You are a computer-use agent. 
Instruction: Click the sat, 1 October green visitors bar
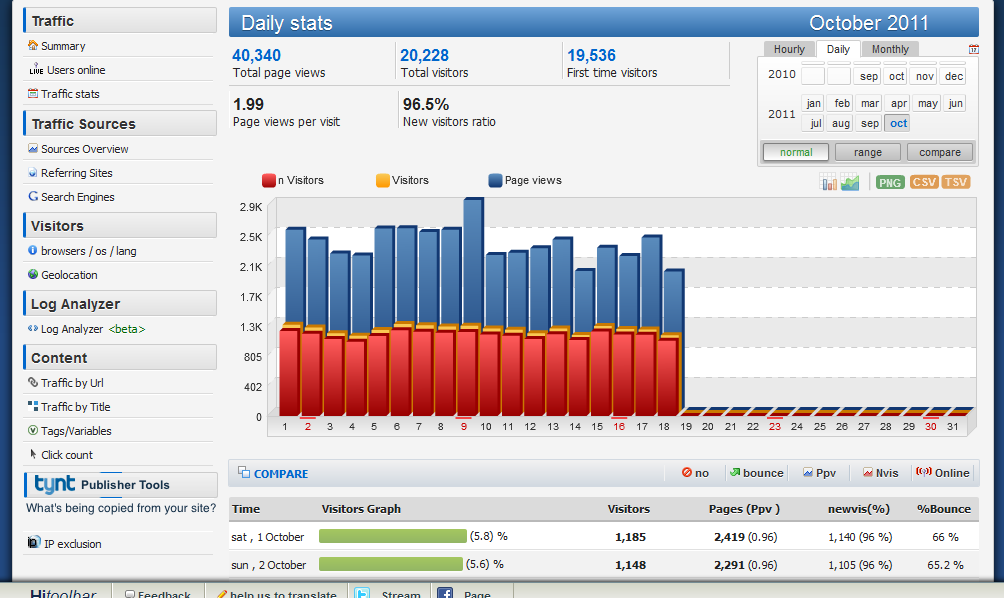393,536
